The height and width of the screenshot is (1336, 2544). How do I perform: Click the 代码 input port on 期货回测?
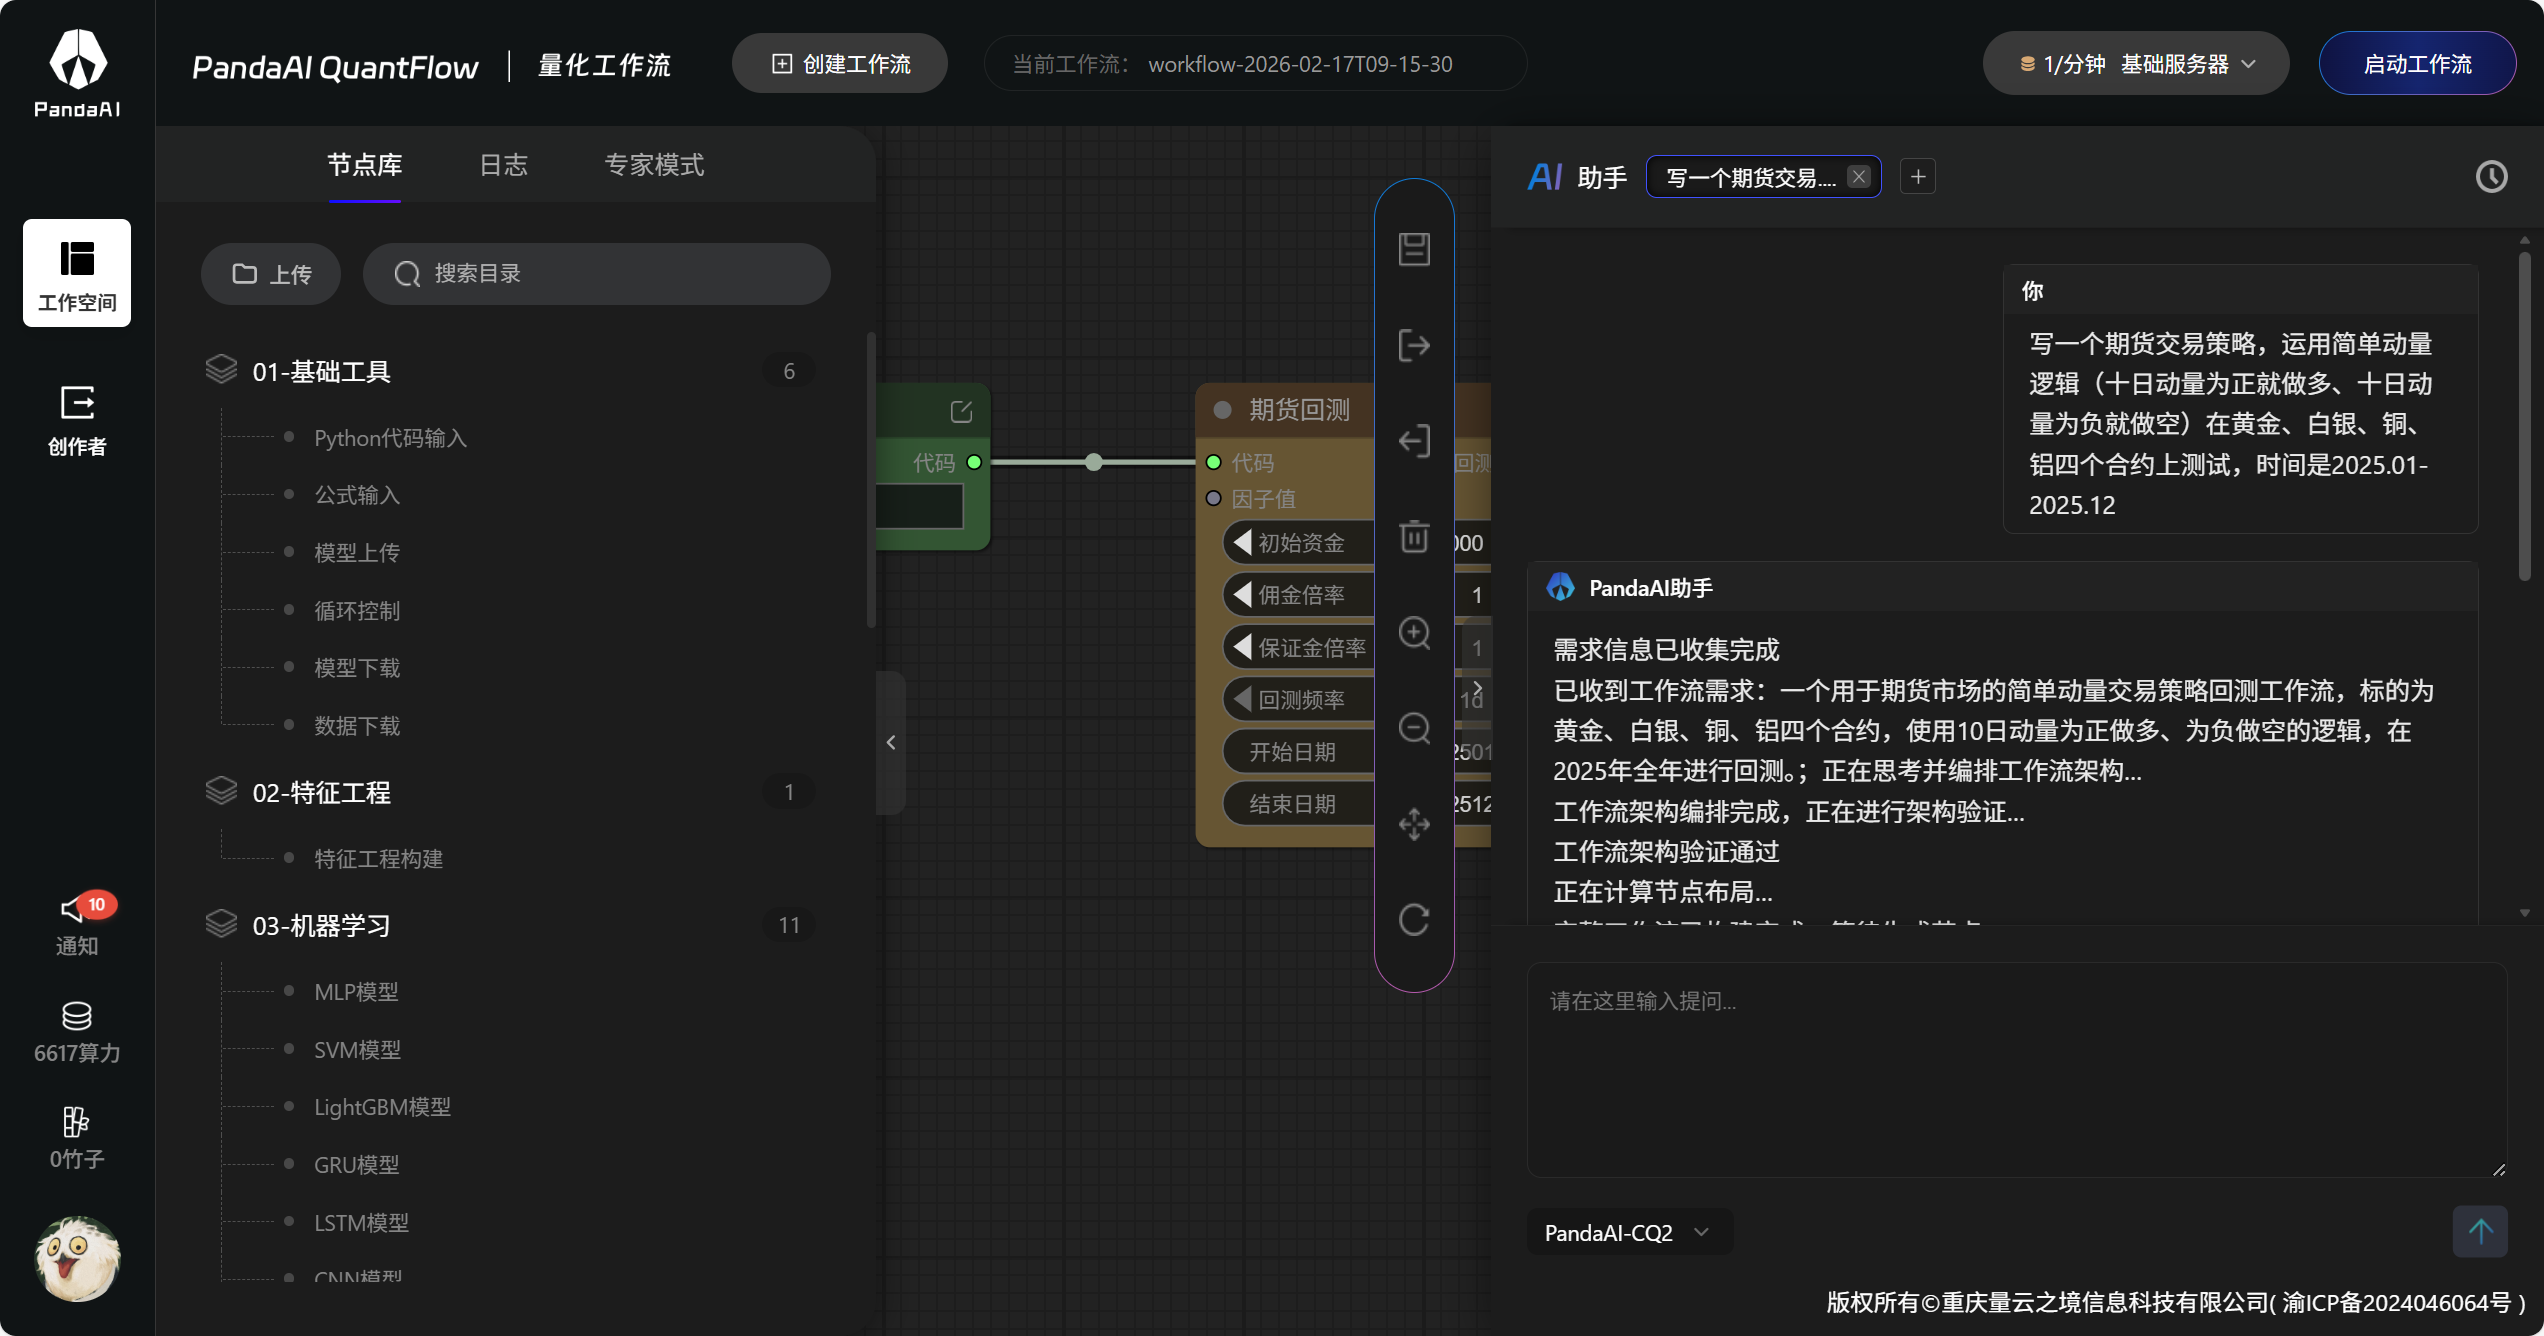pos(1213,462)
